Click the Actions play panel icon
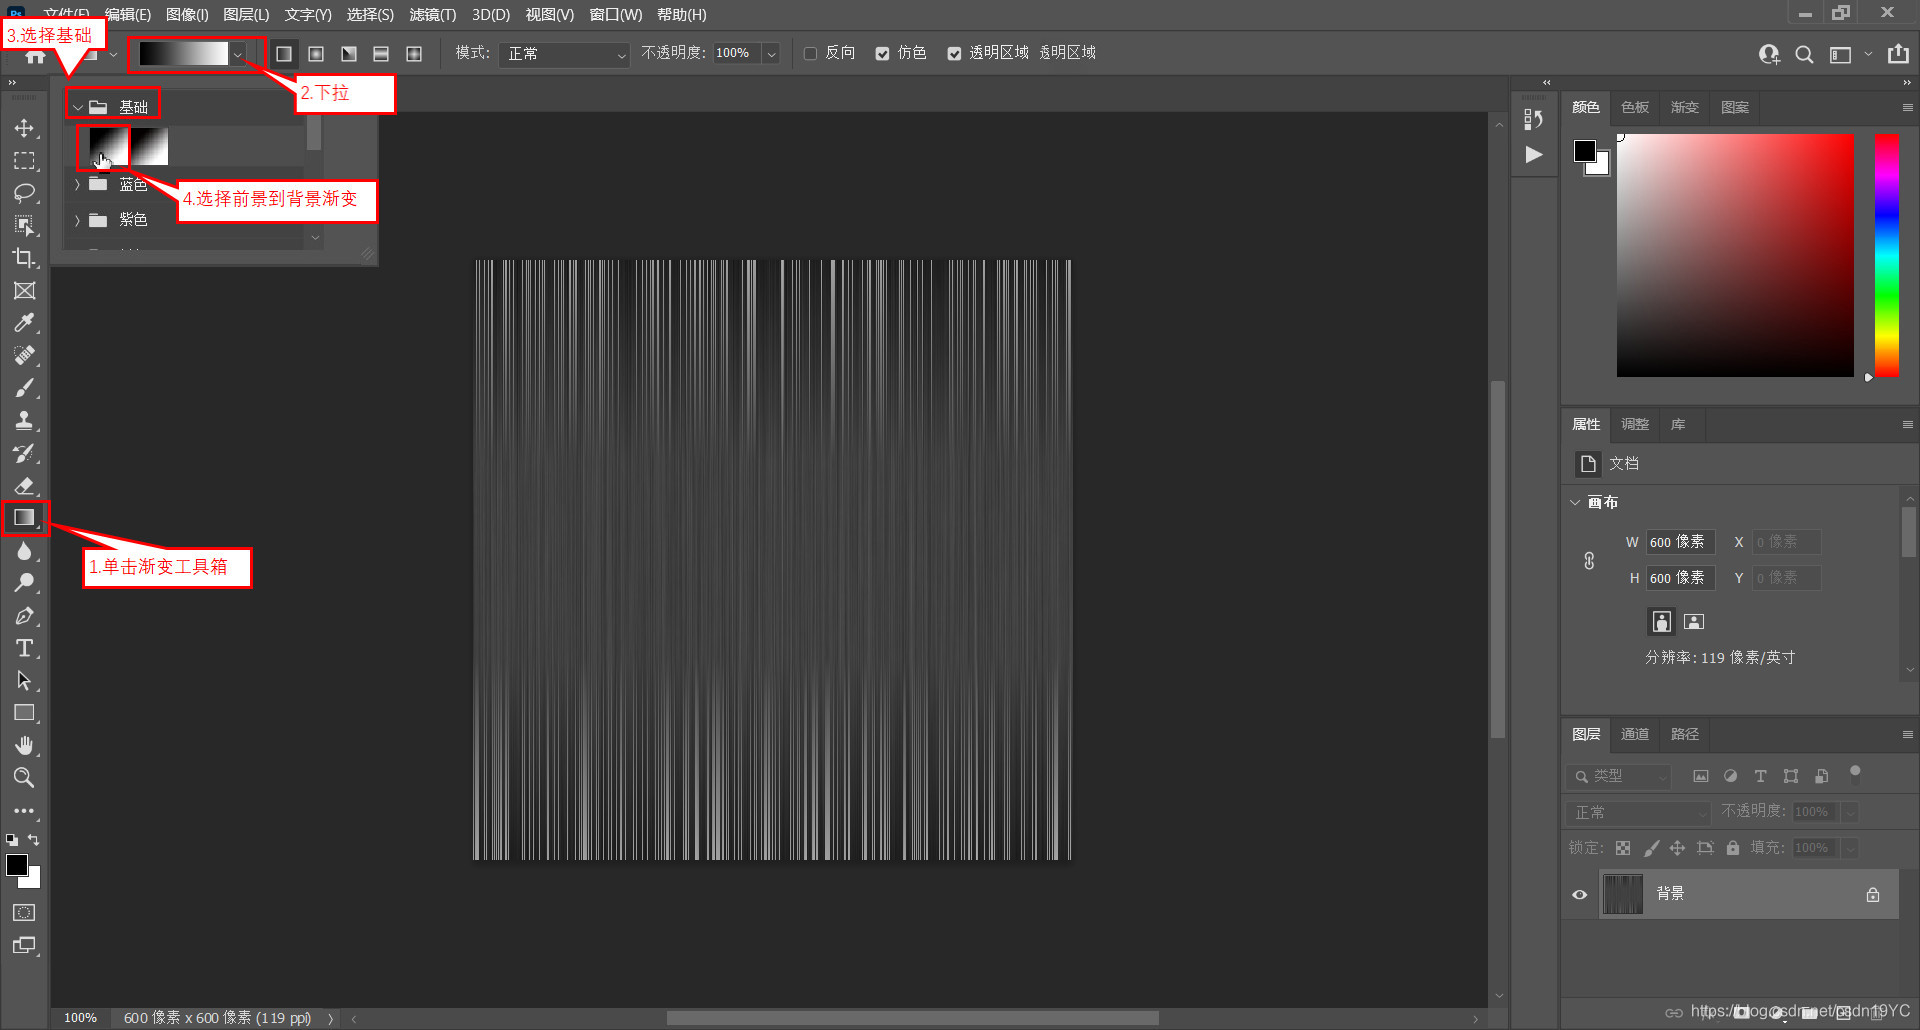 [1533, 155]
